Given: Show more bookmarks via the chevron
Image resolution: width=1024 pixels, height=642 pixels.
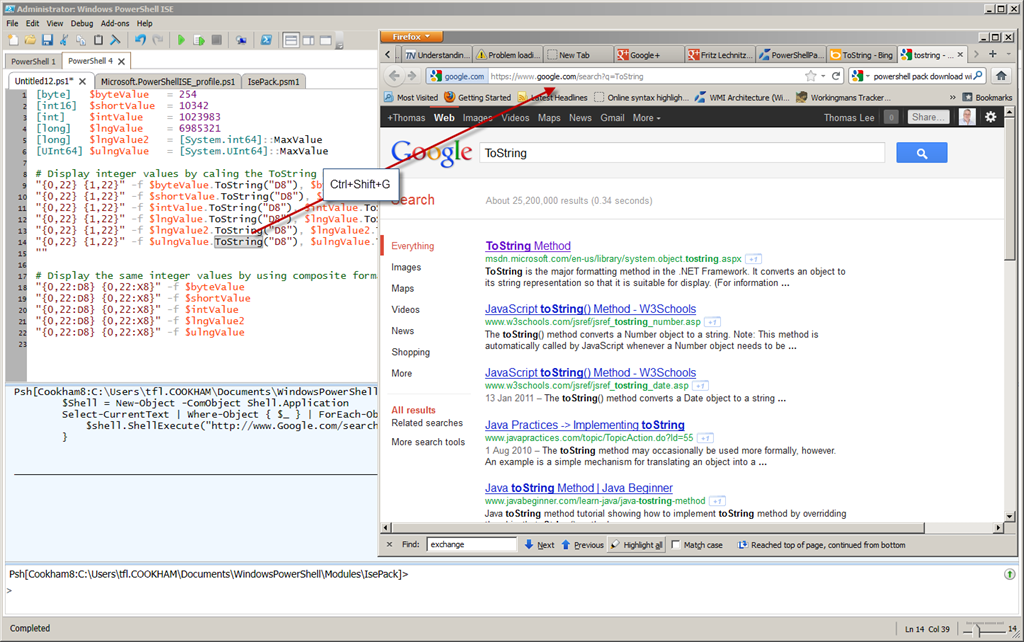Looking at the screenshot, I should tap(952, 97).
